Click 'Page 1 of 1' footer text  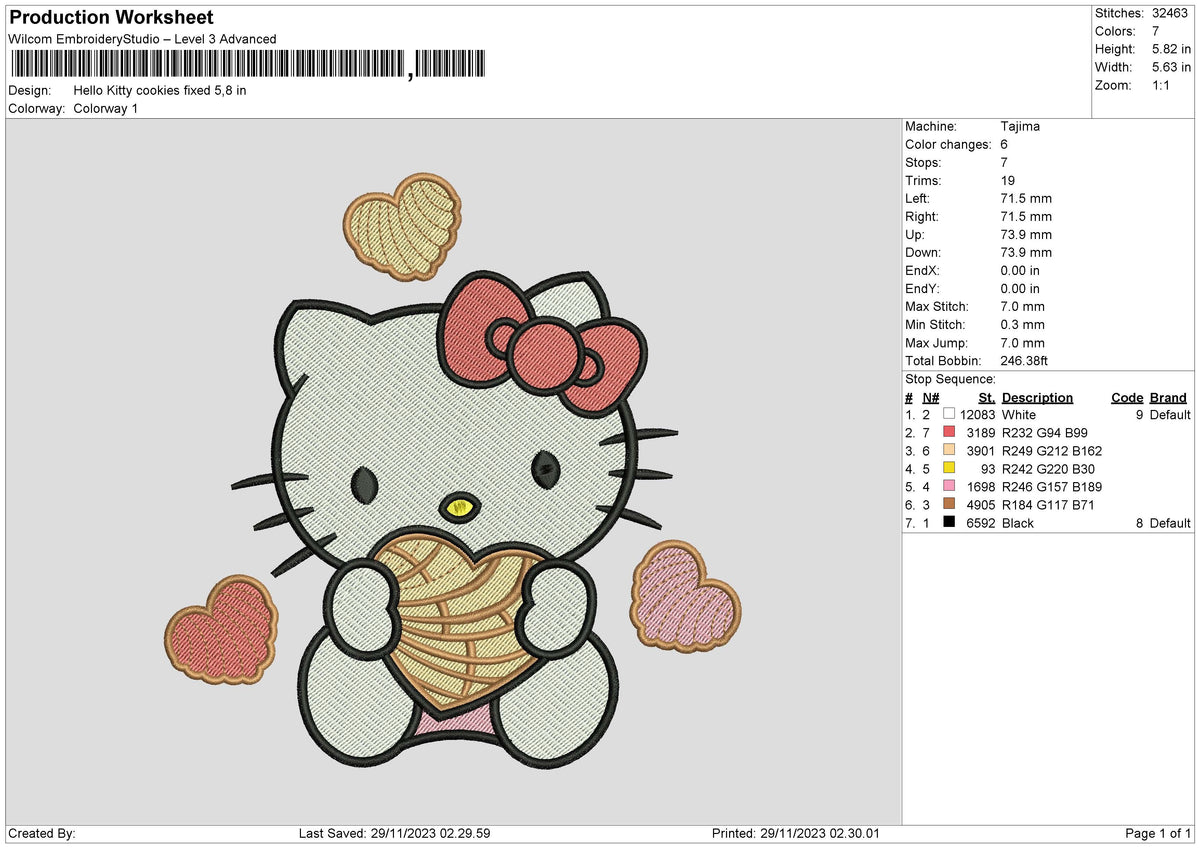click(x=1158, y=833)
